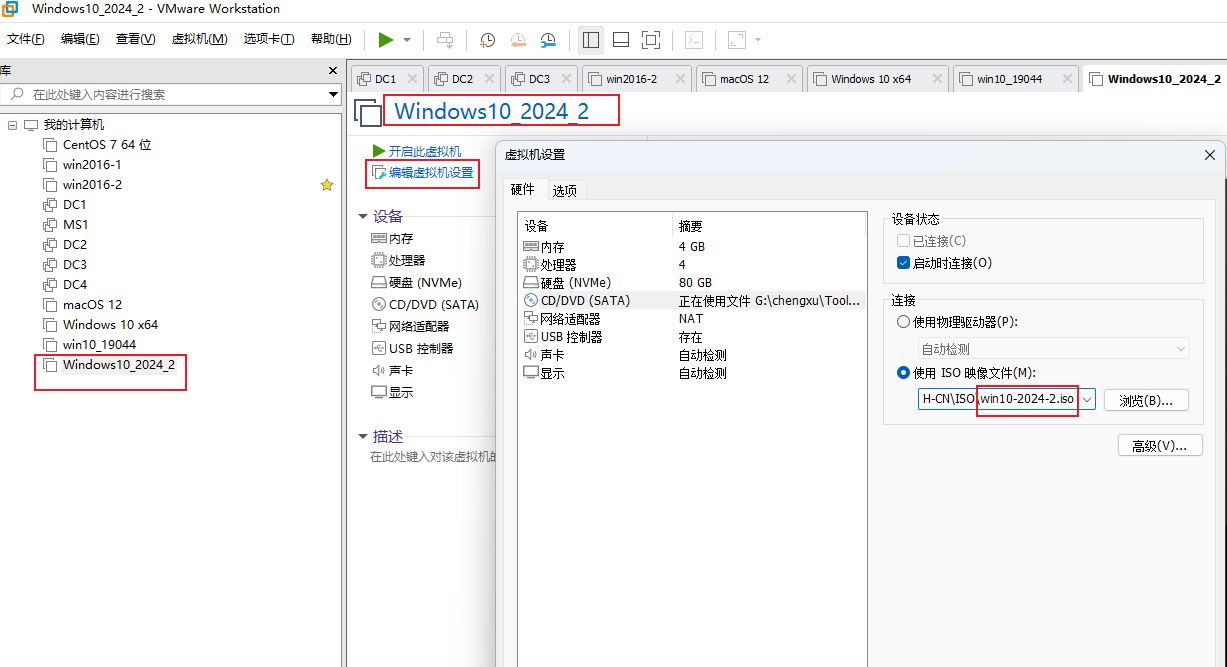Screen dimensions: 1227x667
Task: Open the snapshot manager wrench icon
Action: click(548, 40)
